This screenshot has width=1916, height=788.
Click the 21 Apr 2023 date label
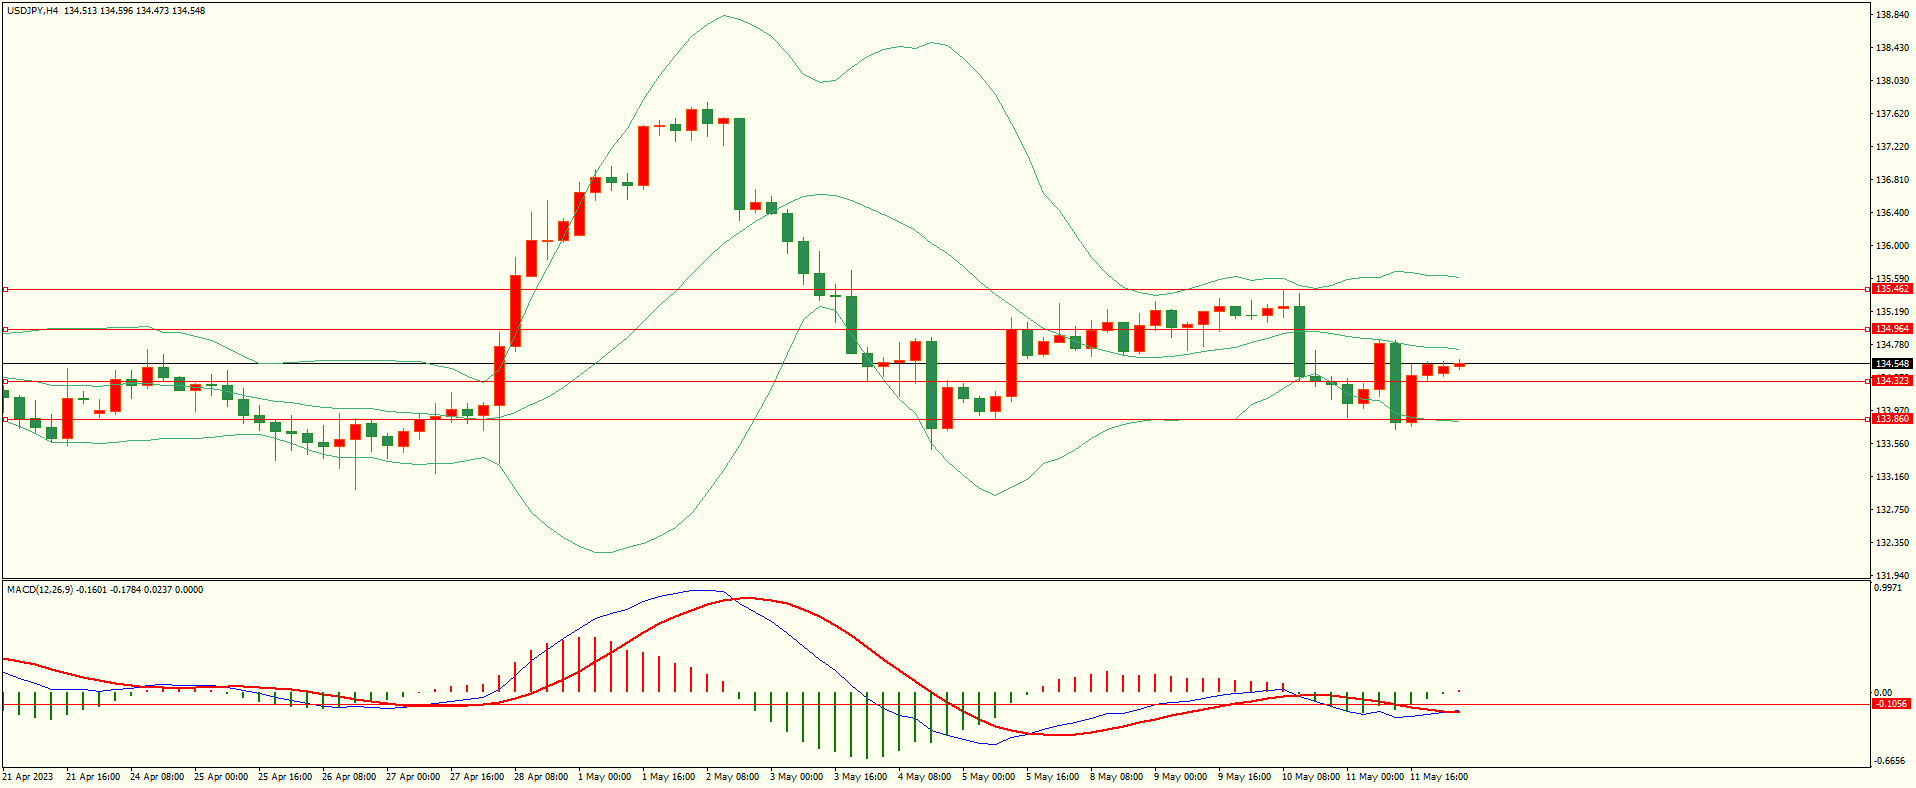tap(28, 777)
